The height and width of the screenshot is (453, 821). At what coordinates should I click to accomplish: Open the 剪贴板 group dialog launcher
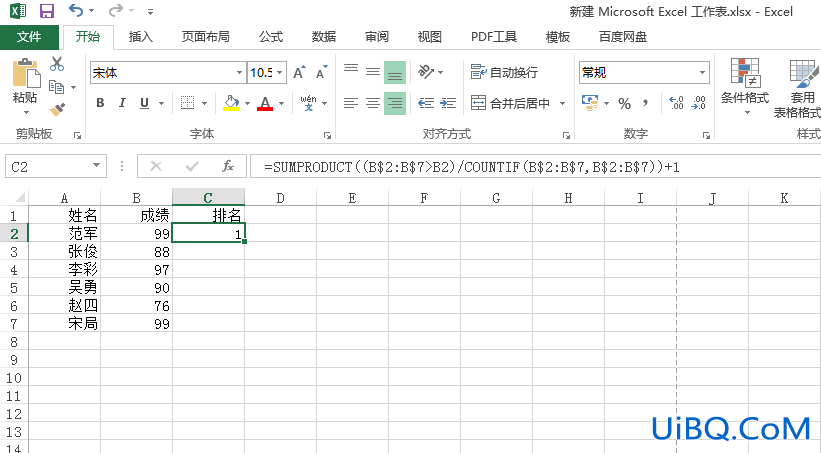coord(77,136)
